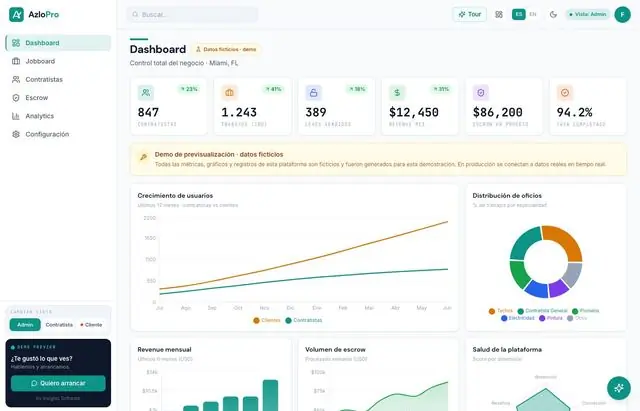Screen dimensions: 640x411
Task: Toggle the Techos legend entry
Action: tap(500, 311)
